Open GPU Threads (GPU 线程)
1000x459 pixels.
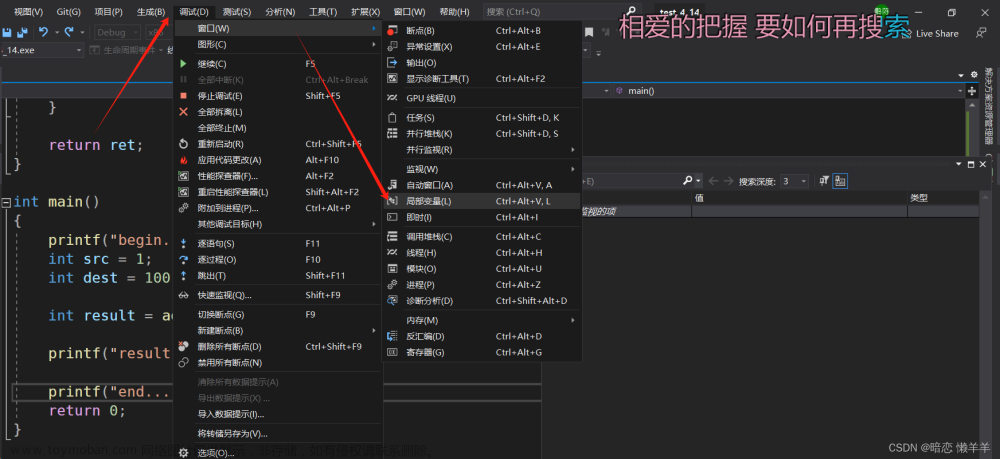482,98
